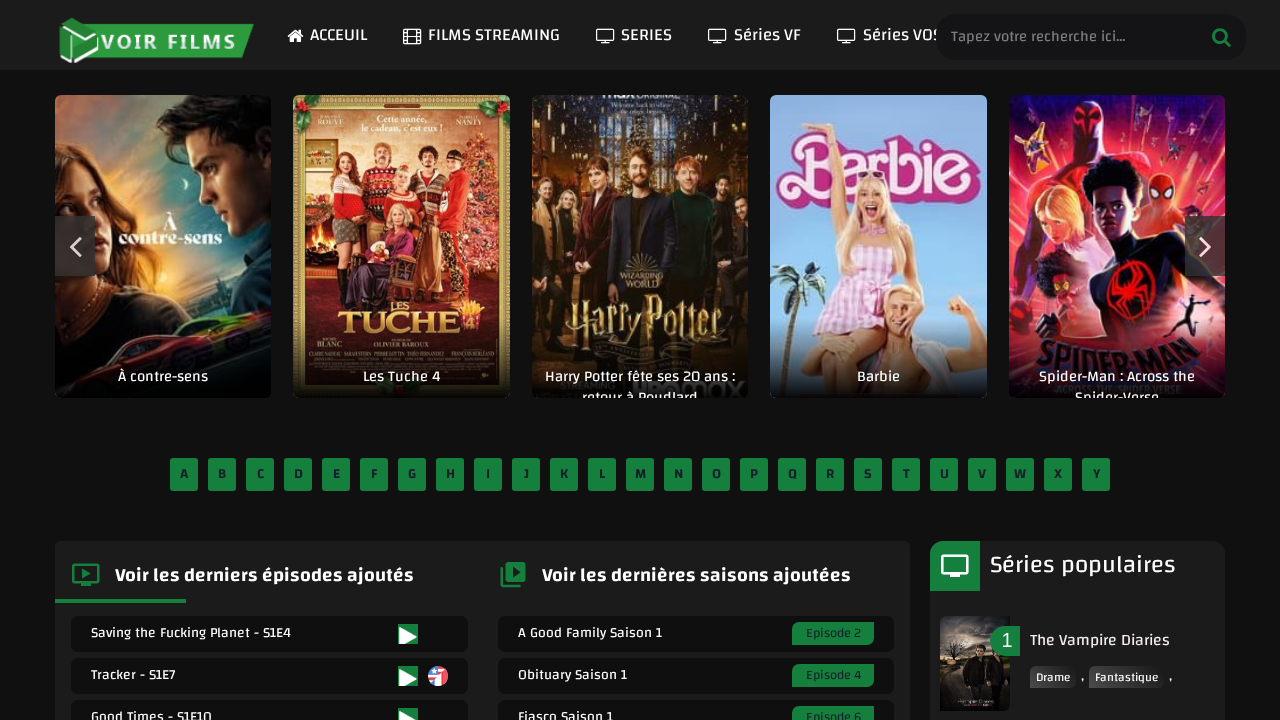Open the Spider-Man Across the Spider-Verse poster
This screenshot has height=720, width=1280.
coord(1117,246)
